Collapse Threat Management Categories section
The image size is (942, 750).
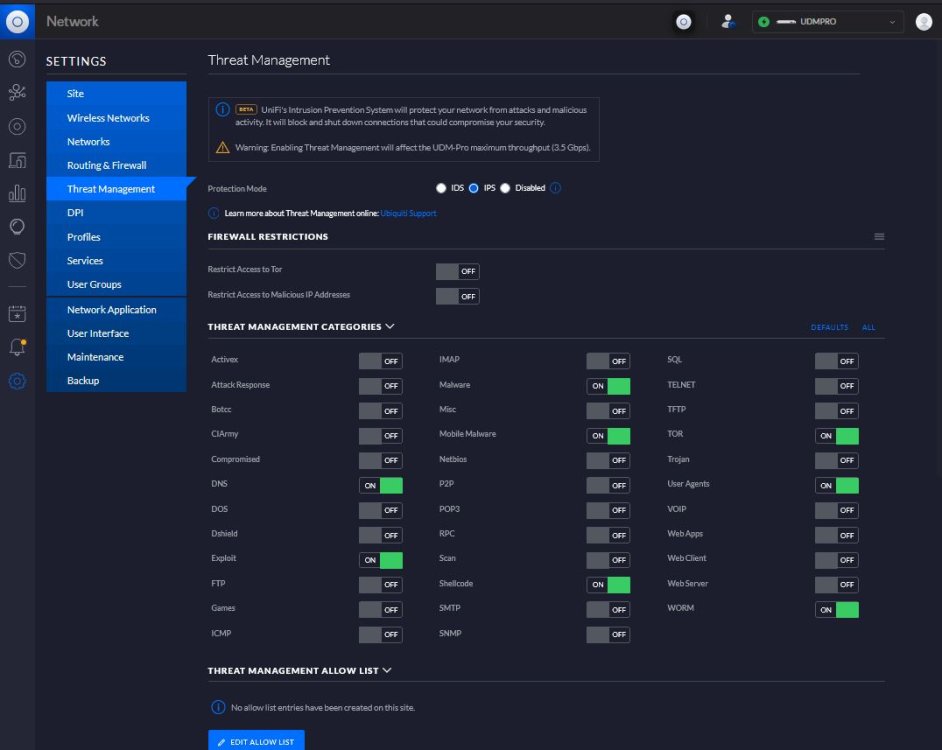390,326
